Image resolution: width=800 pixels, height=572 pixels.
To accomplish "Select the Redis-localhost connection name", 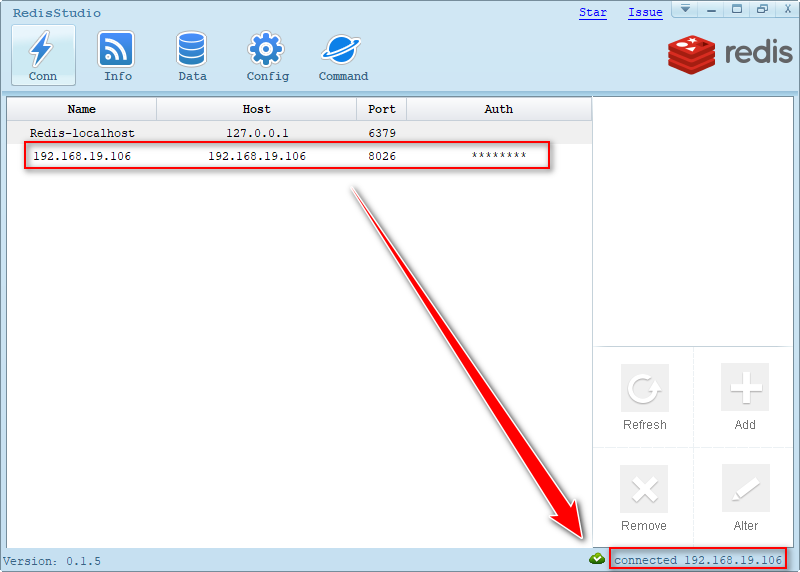I will tap(82, 133).
